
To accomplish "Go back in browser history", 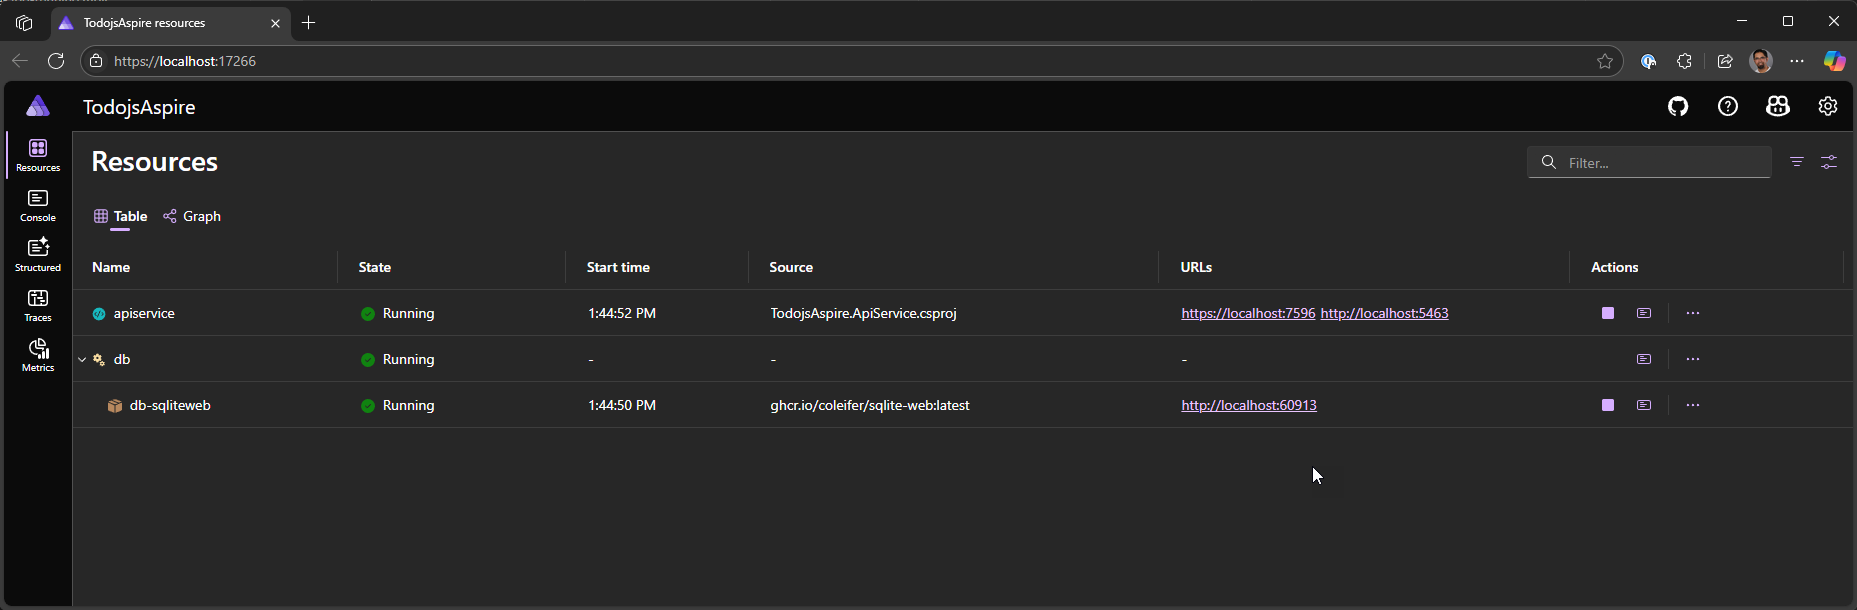I will tap(20, 61).
